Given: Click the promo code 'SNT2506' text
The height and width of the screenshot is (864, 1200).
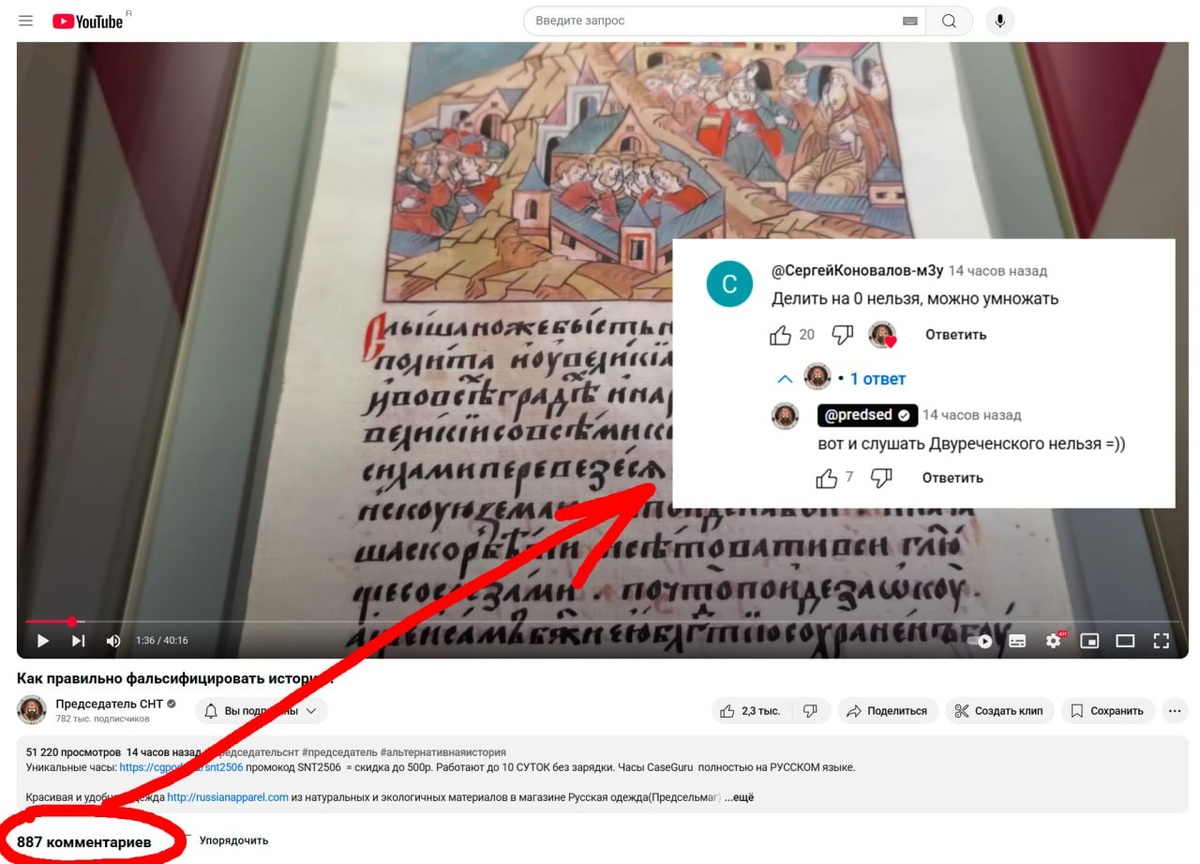Looking at the screenshot, I should (318, 768).
